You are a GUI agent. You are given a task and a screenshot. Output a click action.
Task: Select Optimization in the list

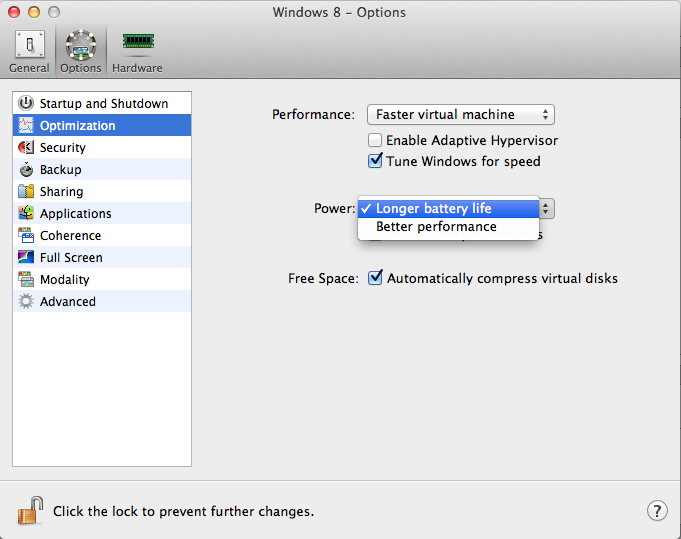(102, 126)
